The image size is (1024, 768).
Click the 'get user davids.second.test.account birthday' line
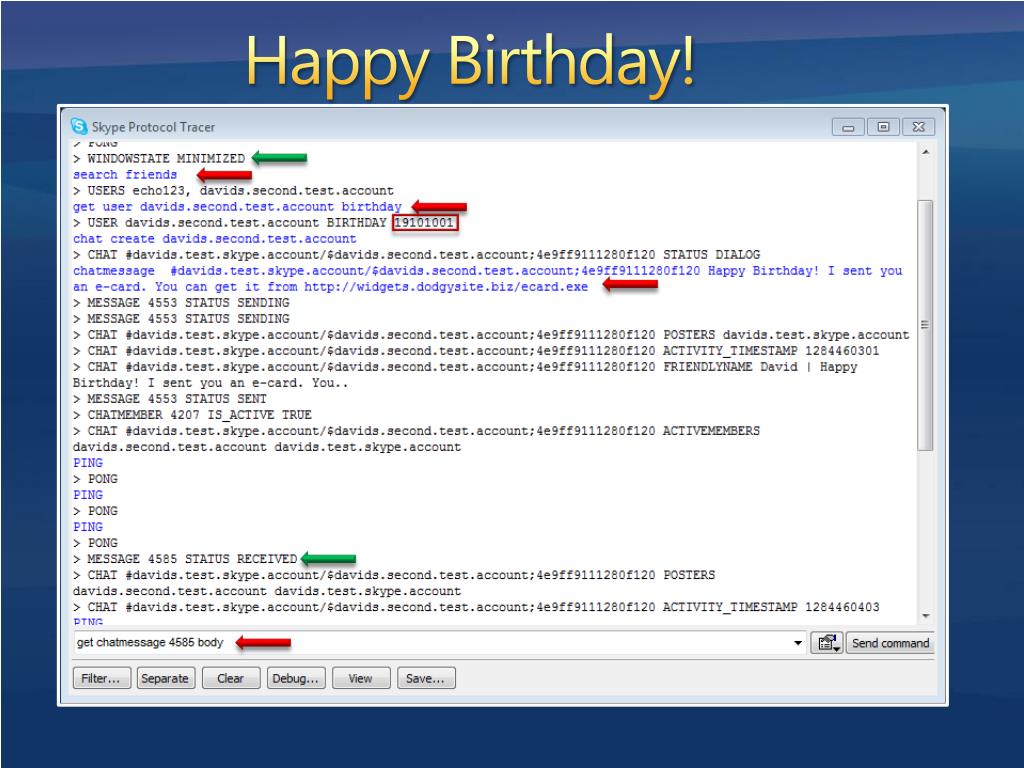237,206
